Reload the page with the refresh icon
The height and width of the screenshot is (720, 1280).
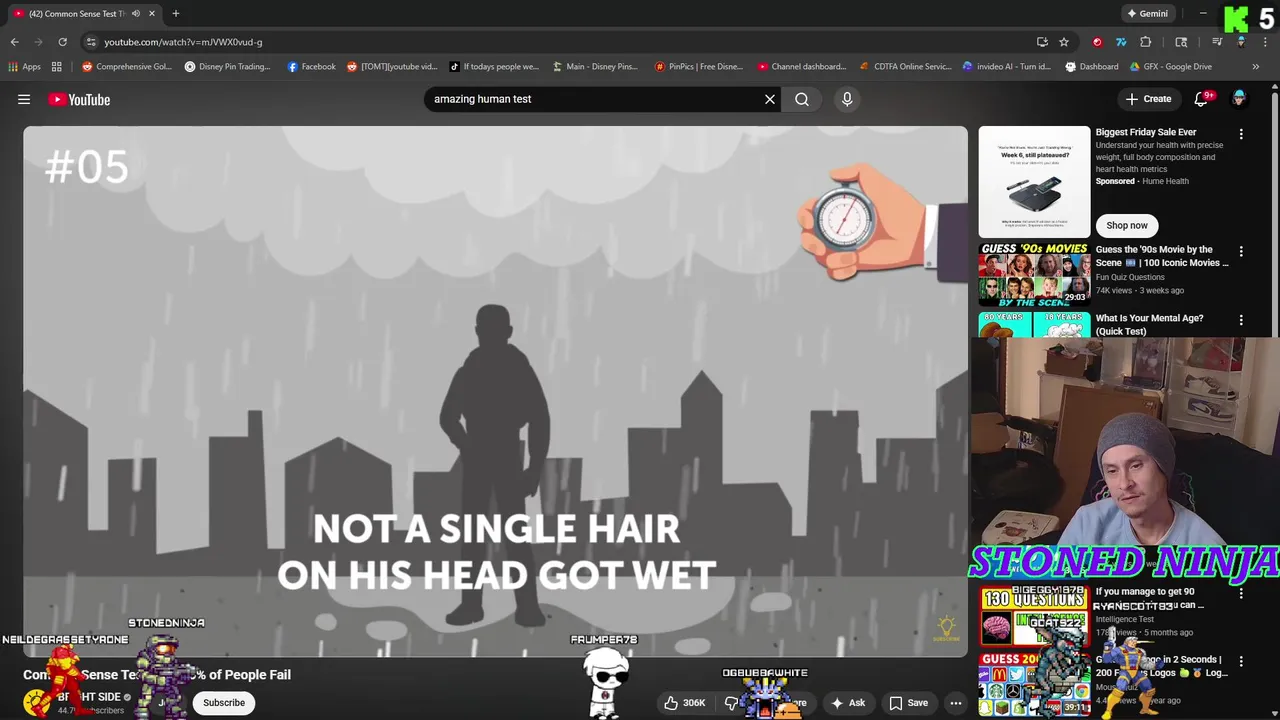[x=62, y=42]
